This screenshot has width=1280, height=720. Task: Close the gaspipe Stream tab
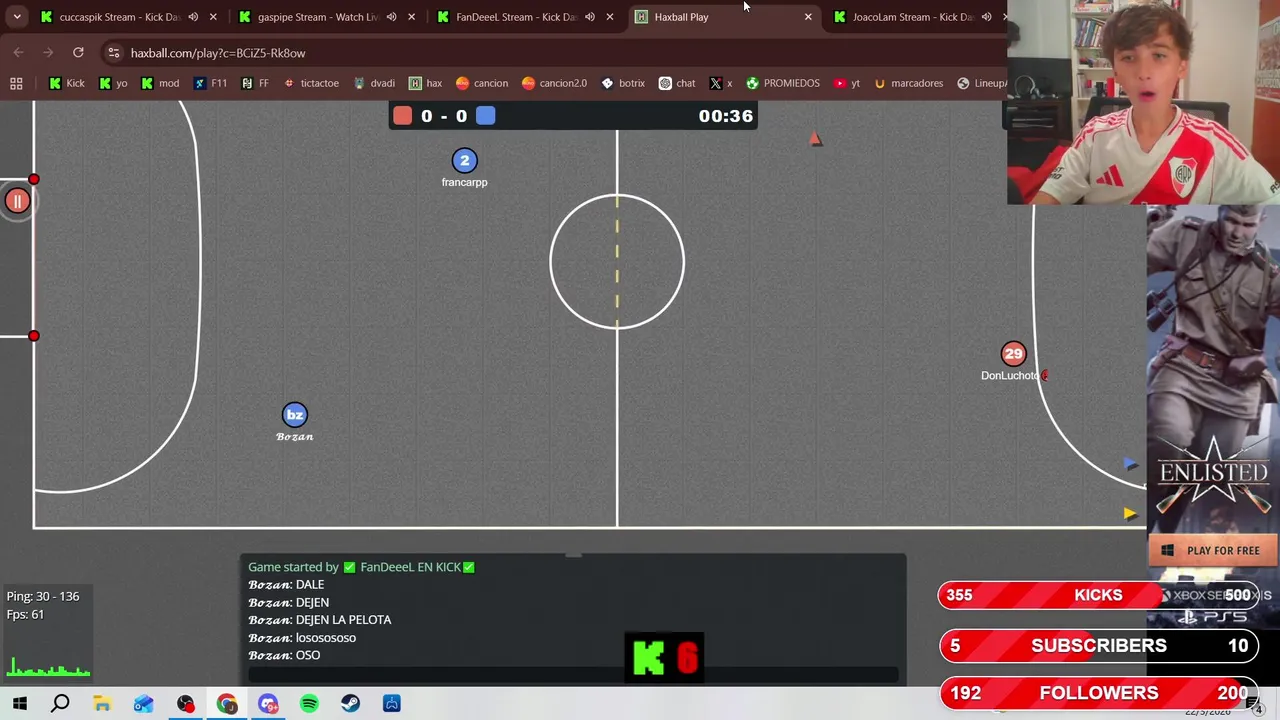pyautogui.click(x=411, y=17)
